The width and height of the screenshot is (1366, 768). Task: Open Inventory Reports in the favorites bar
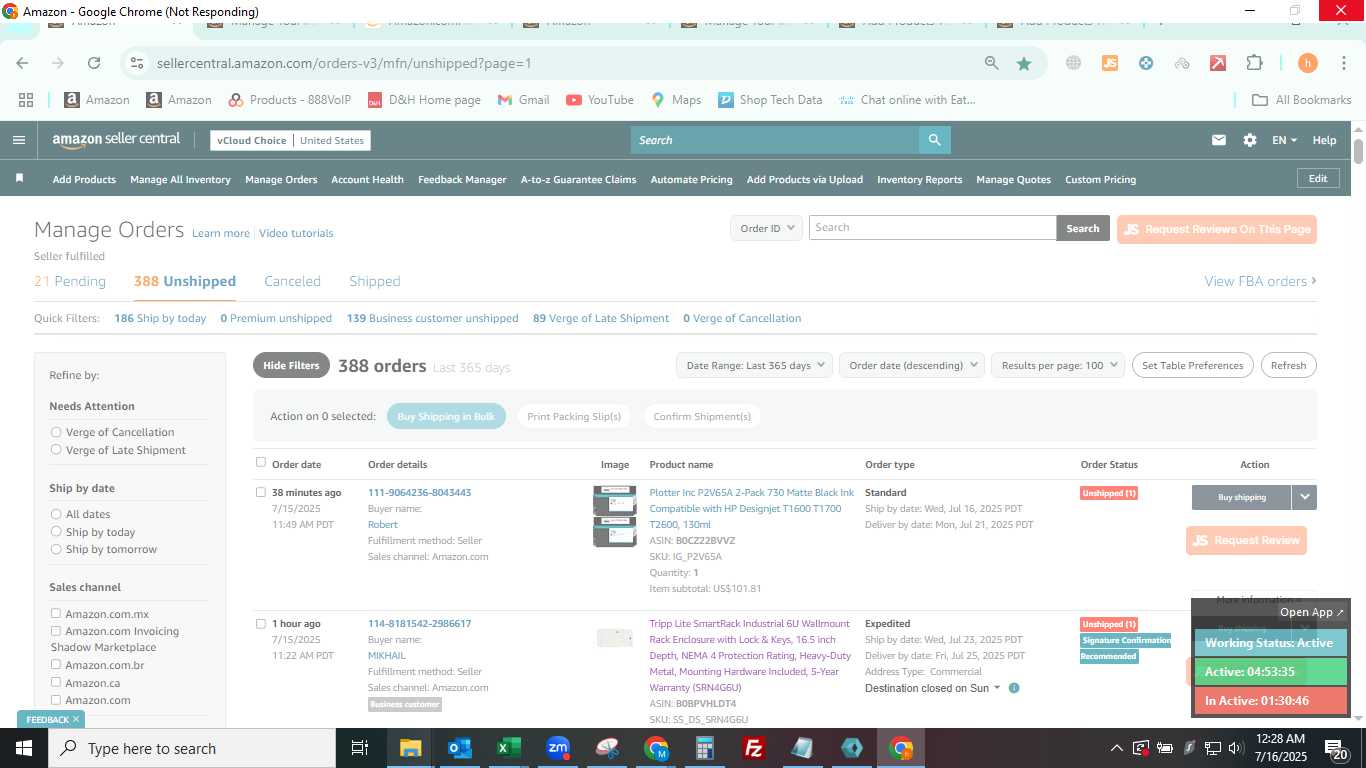(919, 179)
